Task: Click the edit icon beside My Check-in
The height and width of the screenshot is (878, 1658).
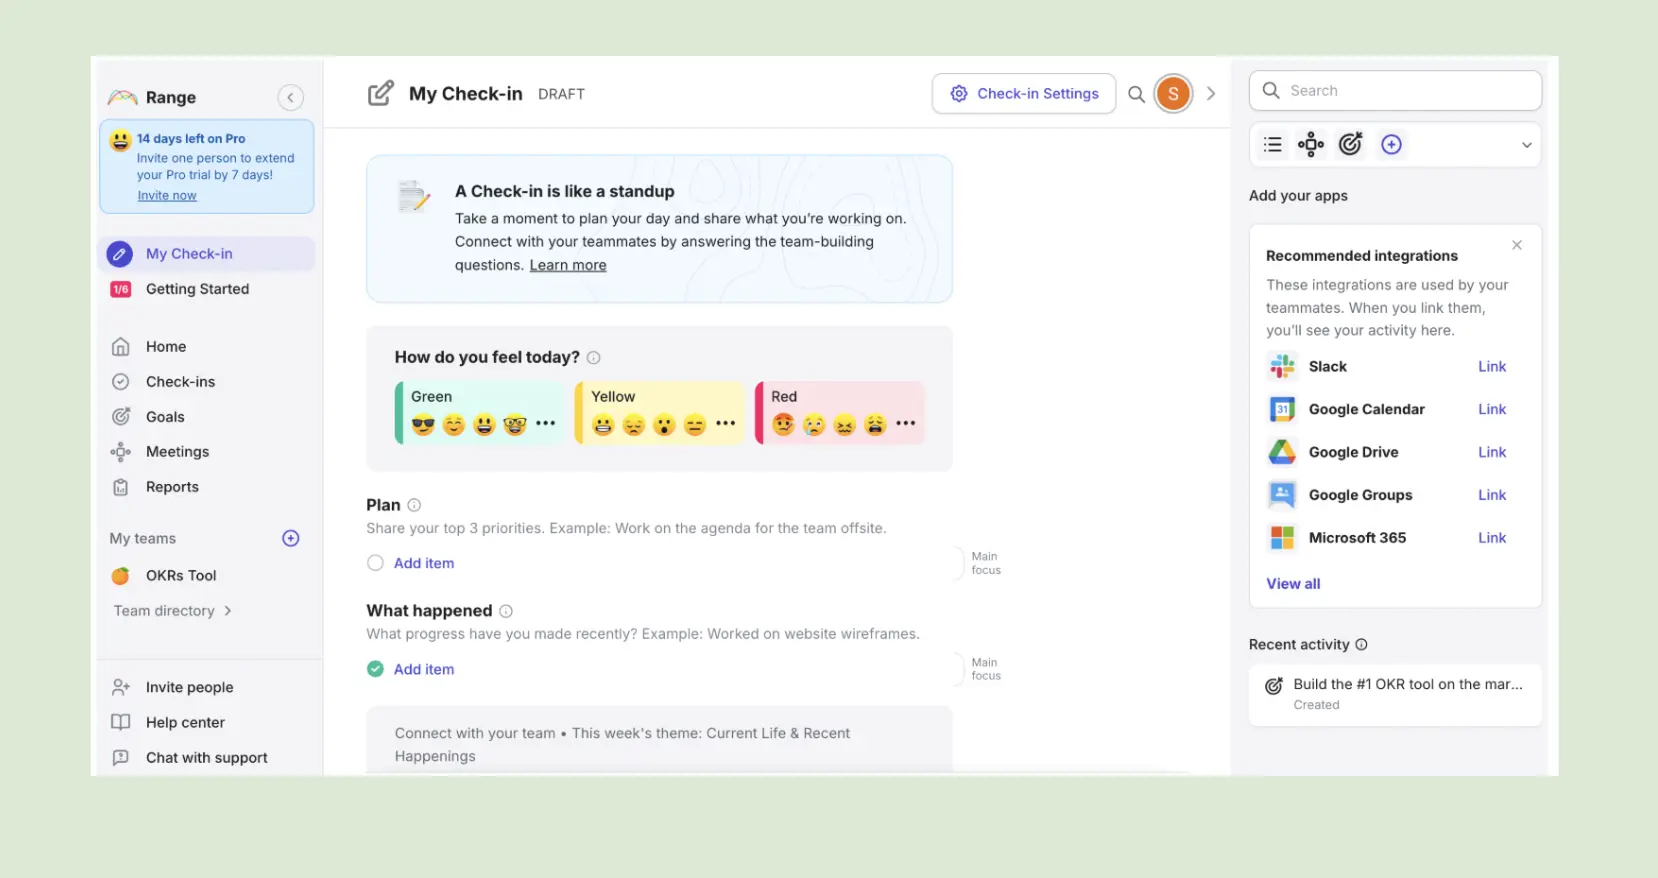Action: (x=380, y=93)
